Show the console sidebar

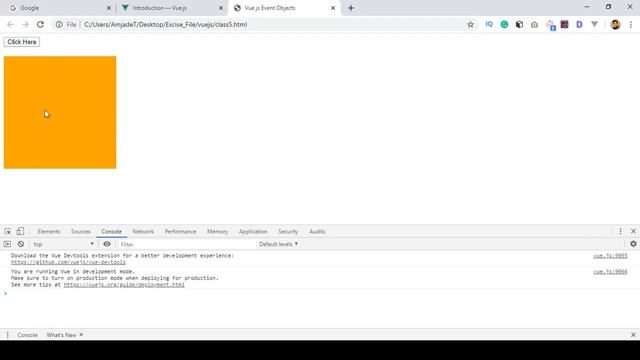click(7, 244)
